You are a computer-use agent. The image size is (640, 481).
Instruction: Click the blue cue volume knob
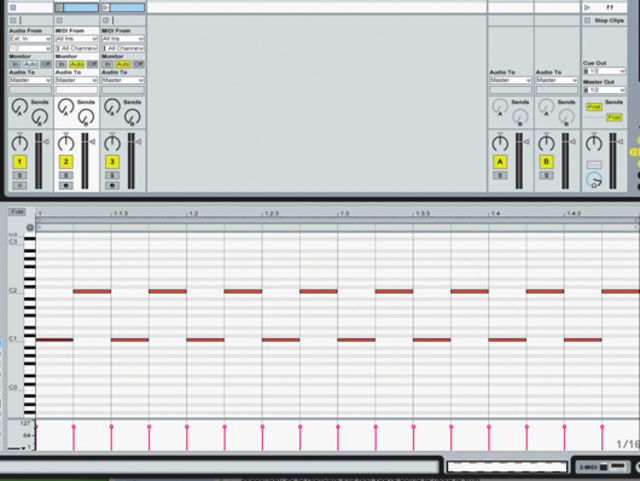point(594,180)
